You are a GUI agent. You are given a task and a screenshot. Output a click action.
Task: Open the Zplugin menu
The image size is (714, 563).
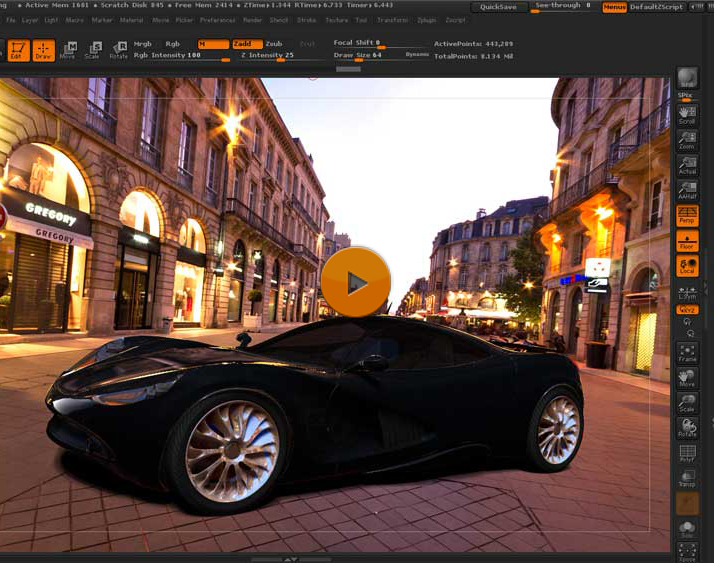point(427,20)
